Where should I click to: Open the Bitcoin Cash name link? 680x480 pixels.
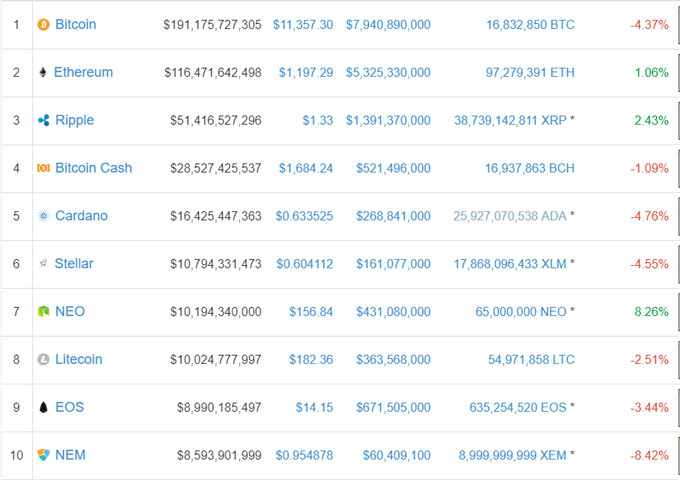[94, 168]
